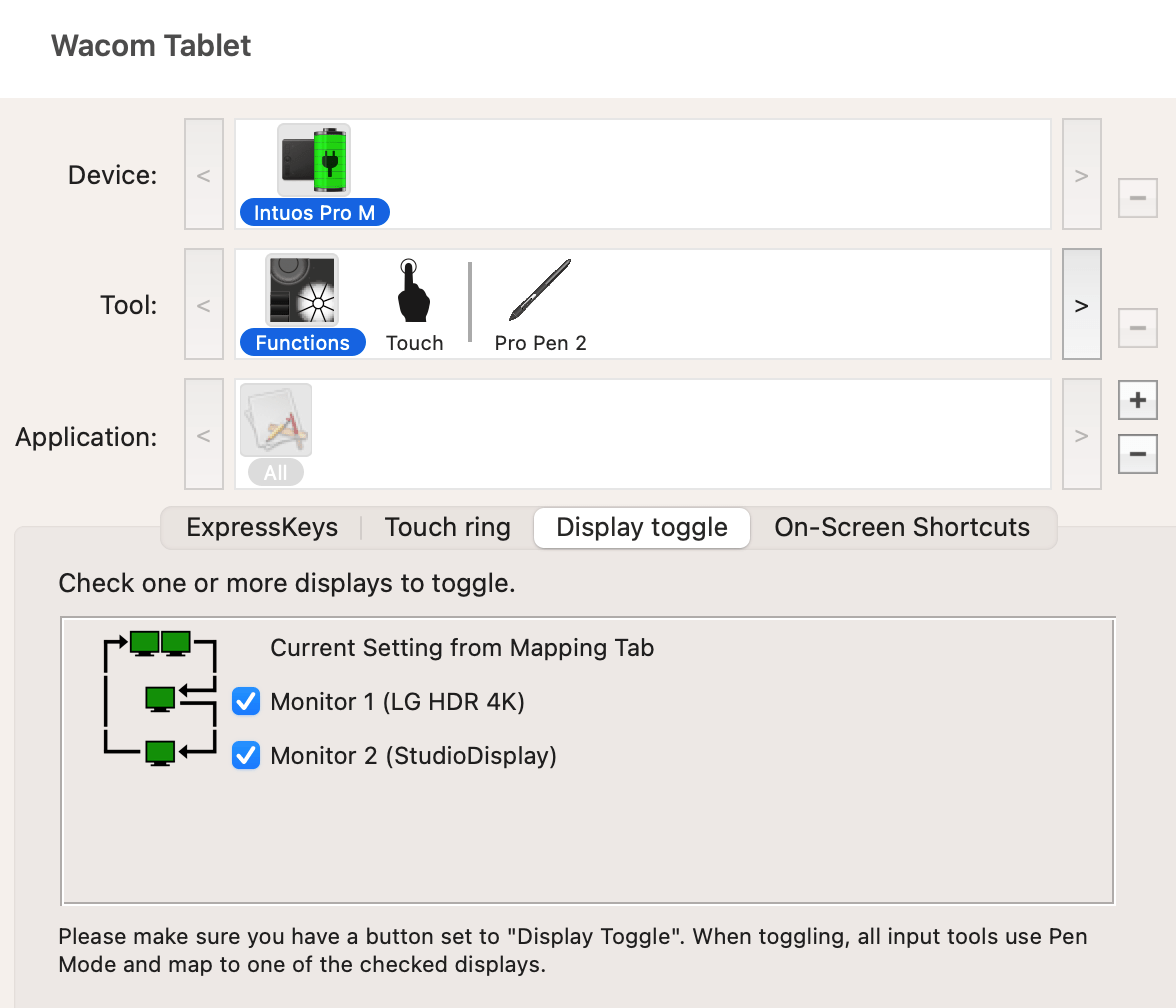The height and width of the screenshot is (1008, 1176).
Task: Click the Current Setting from Mapping Tab label
Action: coord(462,648)
